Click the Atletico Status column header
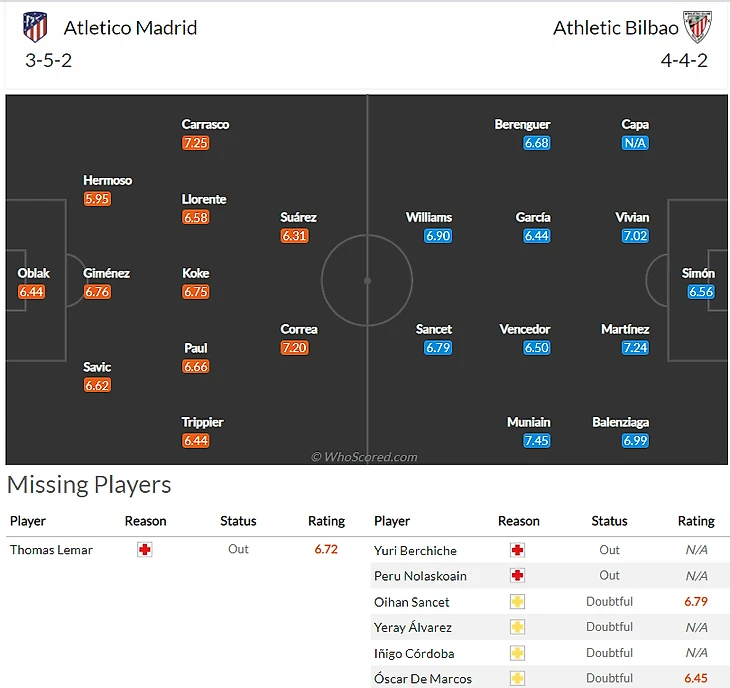 [238, 521]
